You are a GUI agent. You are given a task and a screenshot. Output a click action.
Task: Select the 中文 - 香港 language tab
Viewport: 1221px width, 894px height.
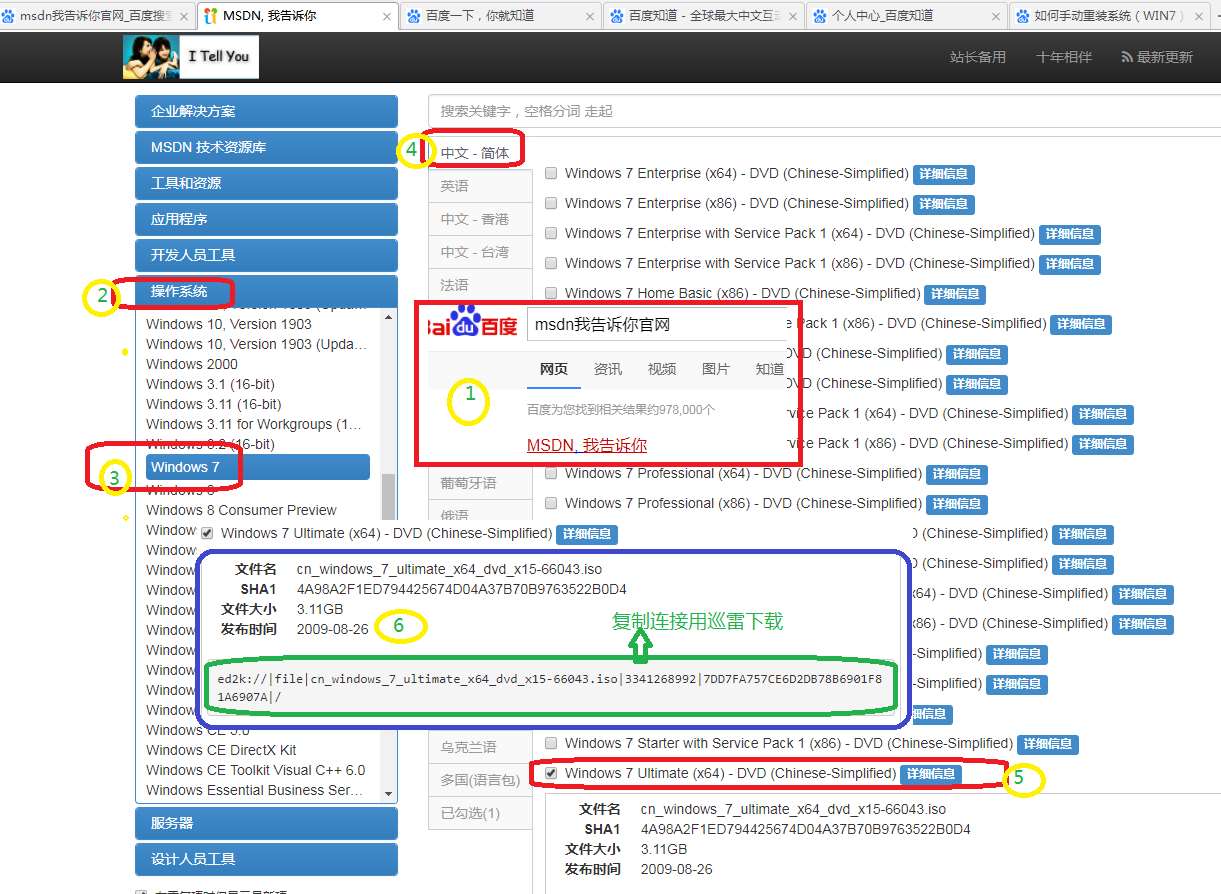click(x=480, y=219)
